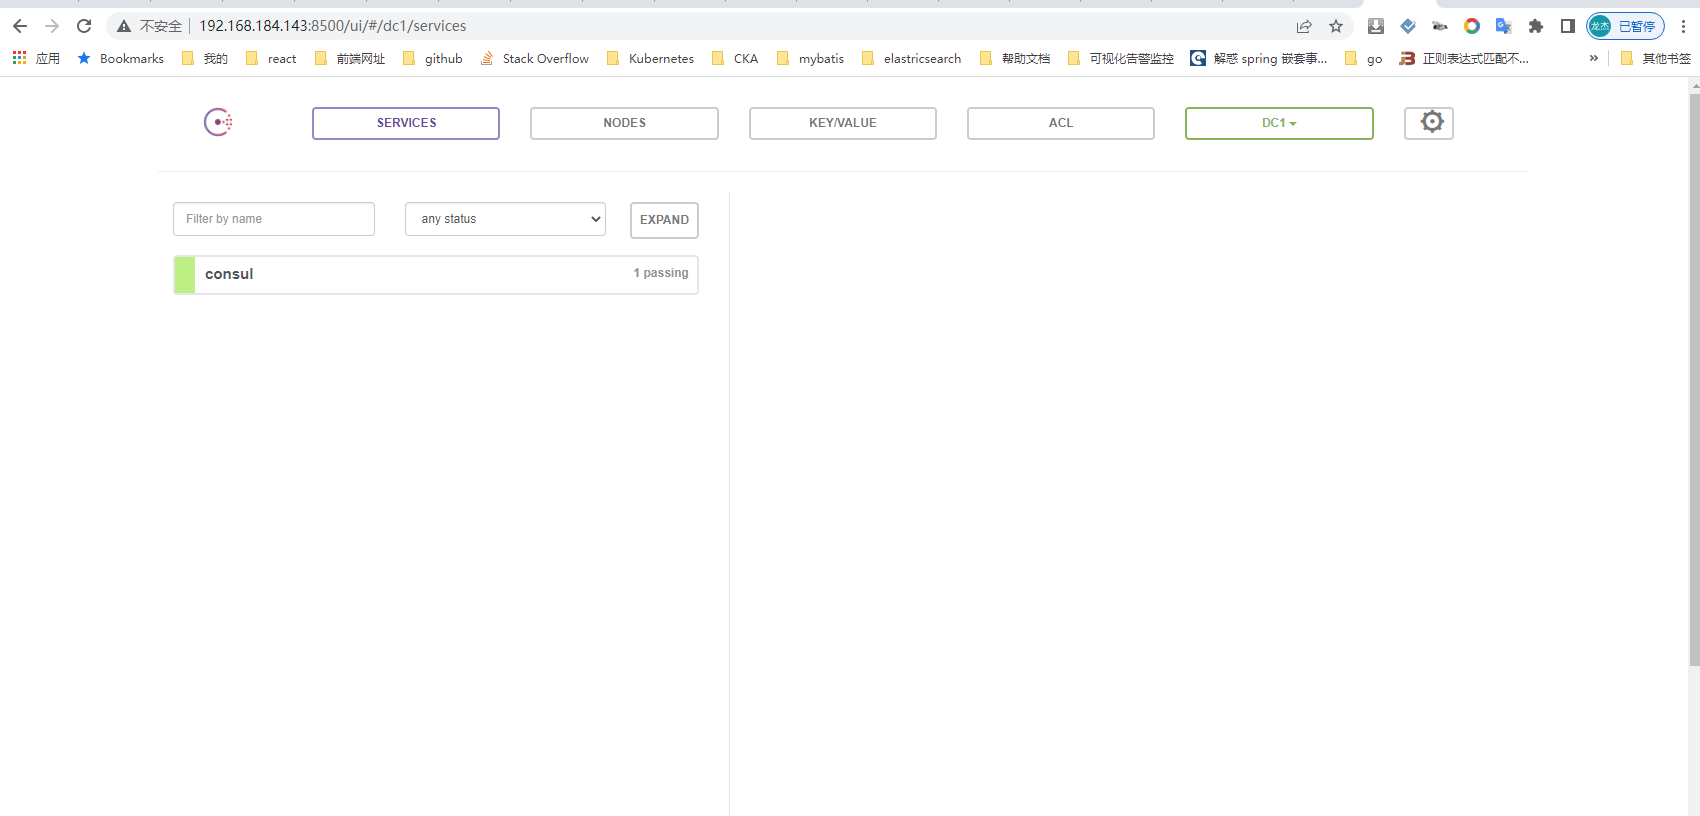Image resolution: width=1700 pixels, height=816 pixels.
Task: Click the EXPAND button
Action: coord(664,220)
